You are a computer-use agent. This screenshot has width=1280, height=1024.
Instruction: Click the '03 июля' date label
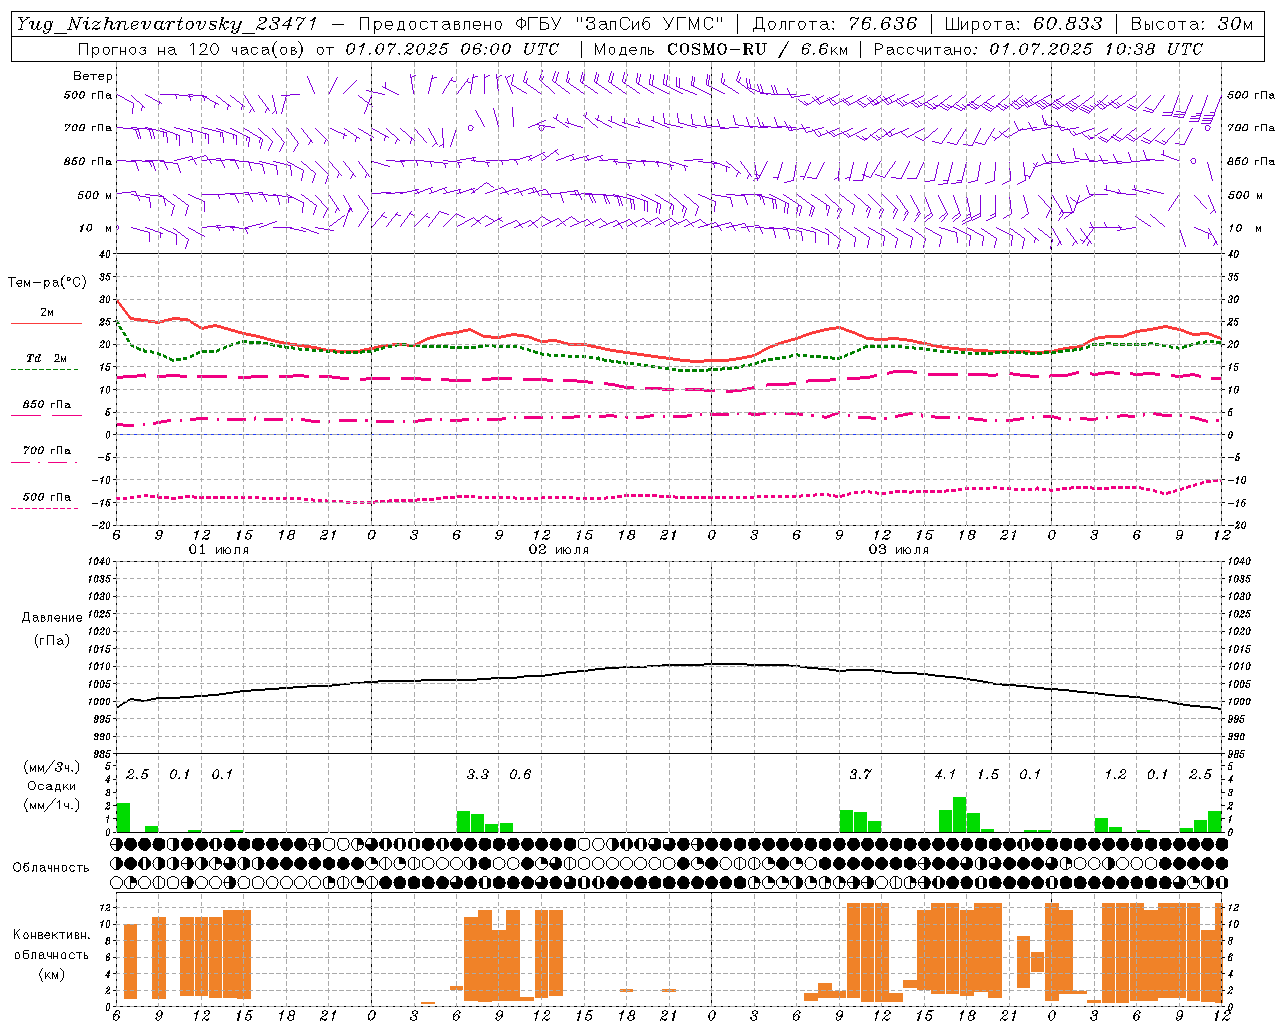[x=899, y=550]
